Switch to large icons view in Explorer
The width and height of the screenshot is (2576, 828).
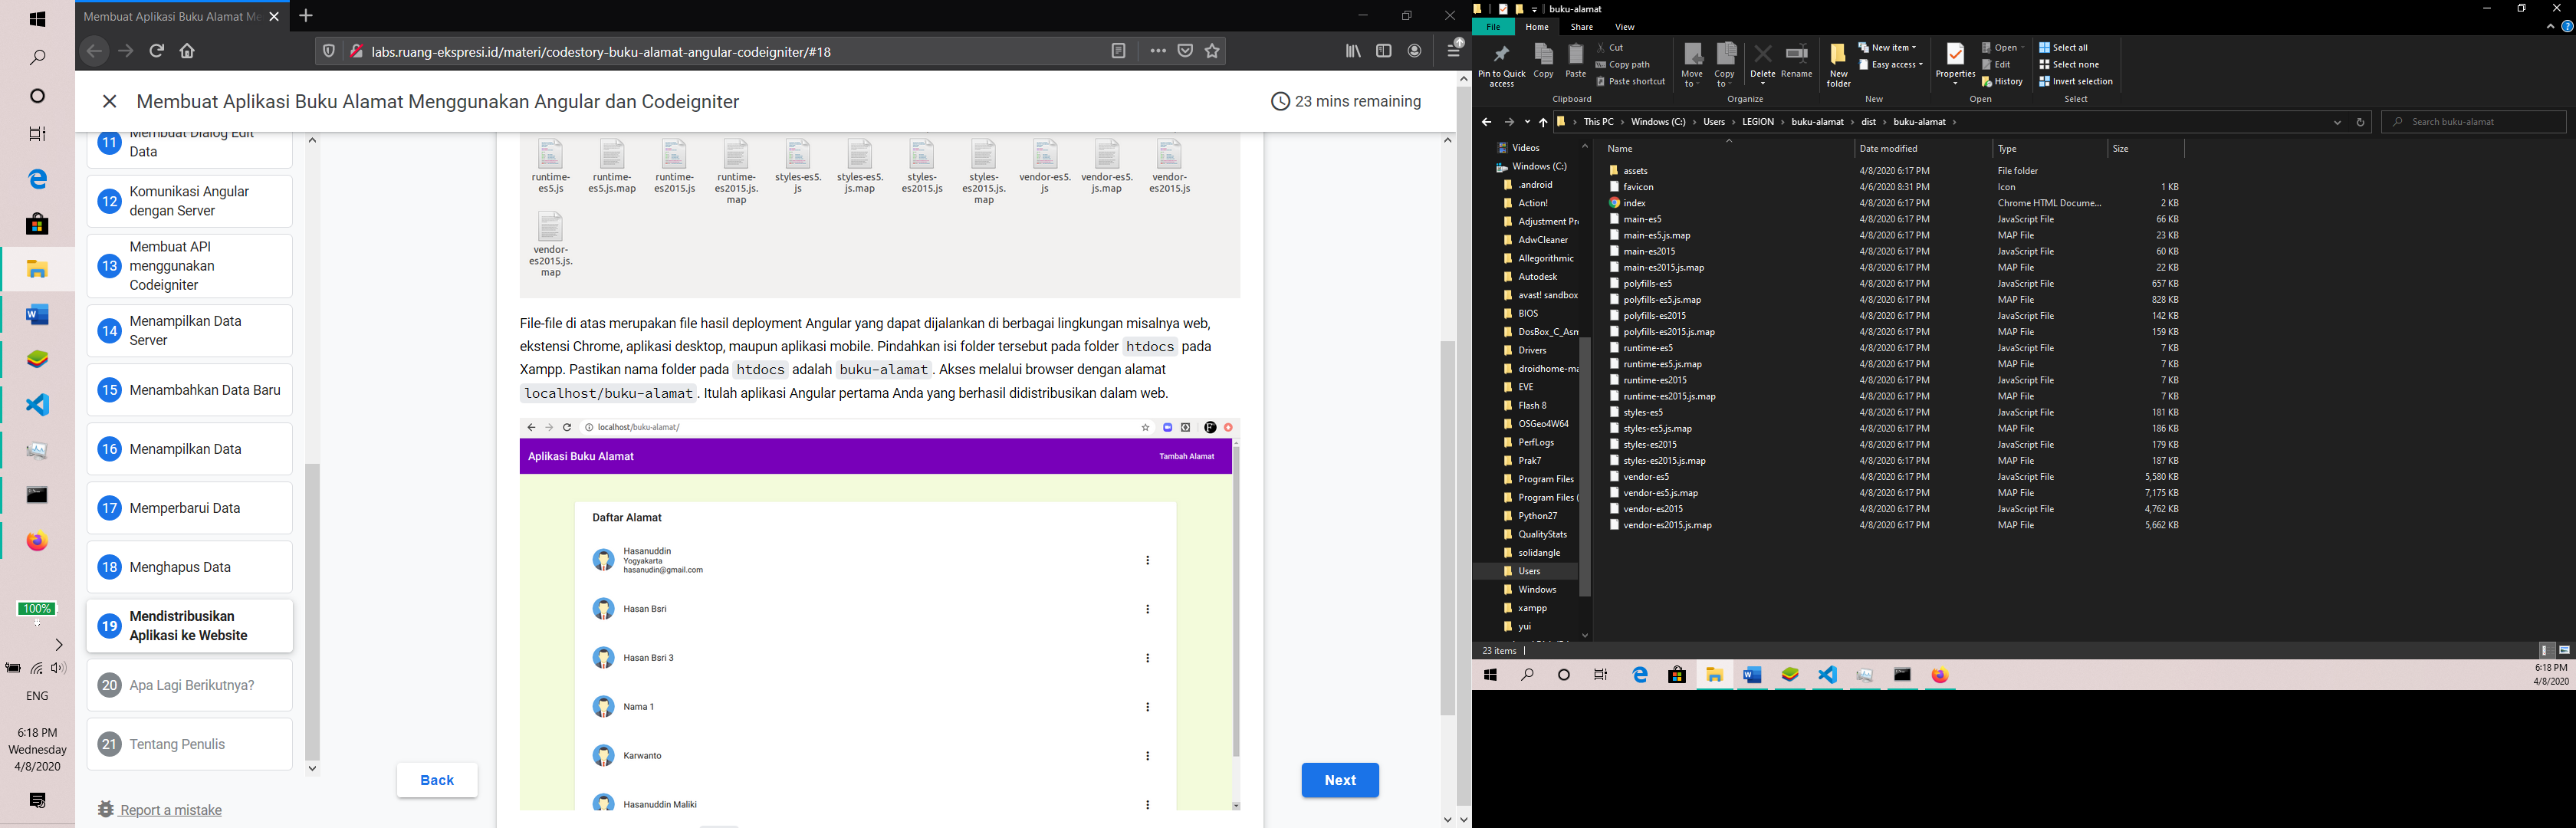2564,650
